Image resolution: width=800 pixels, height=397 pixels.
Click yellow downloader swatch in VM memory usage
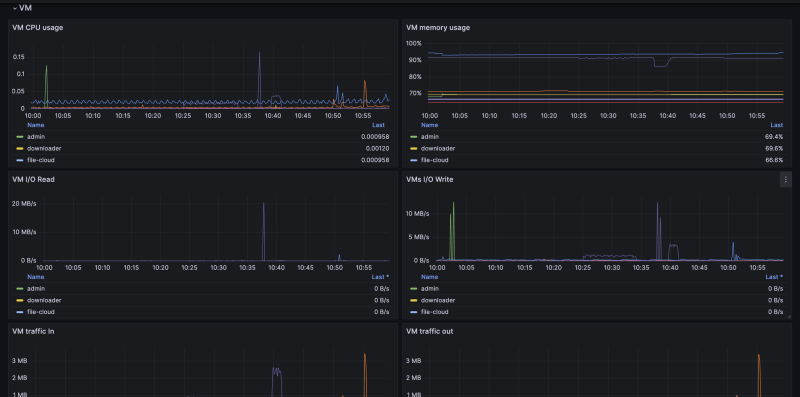pos(414,149)
